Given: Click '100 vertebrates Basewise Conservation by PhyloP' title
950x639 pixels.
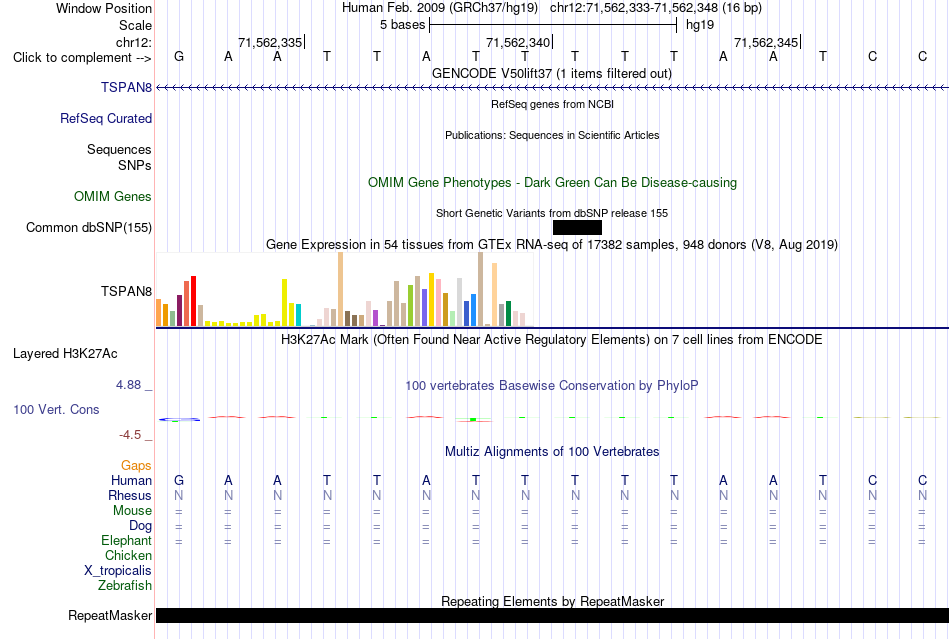Looking at the screenshot, I should pos(551,386).
